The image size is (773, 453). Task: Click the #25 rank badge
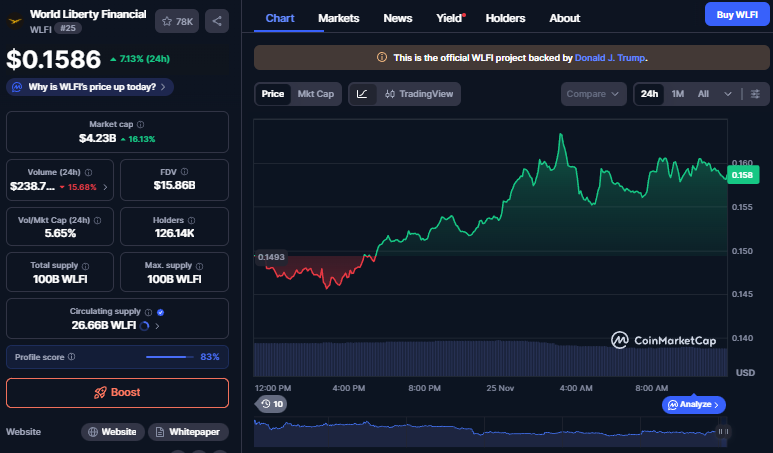pos(68,29)
